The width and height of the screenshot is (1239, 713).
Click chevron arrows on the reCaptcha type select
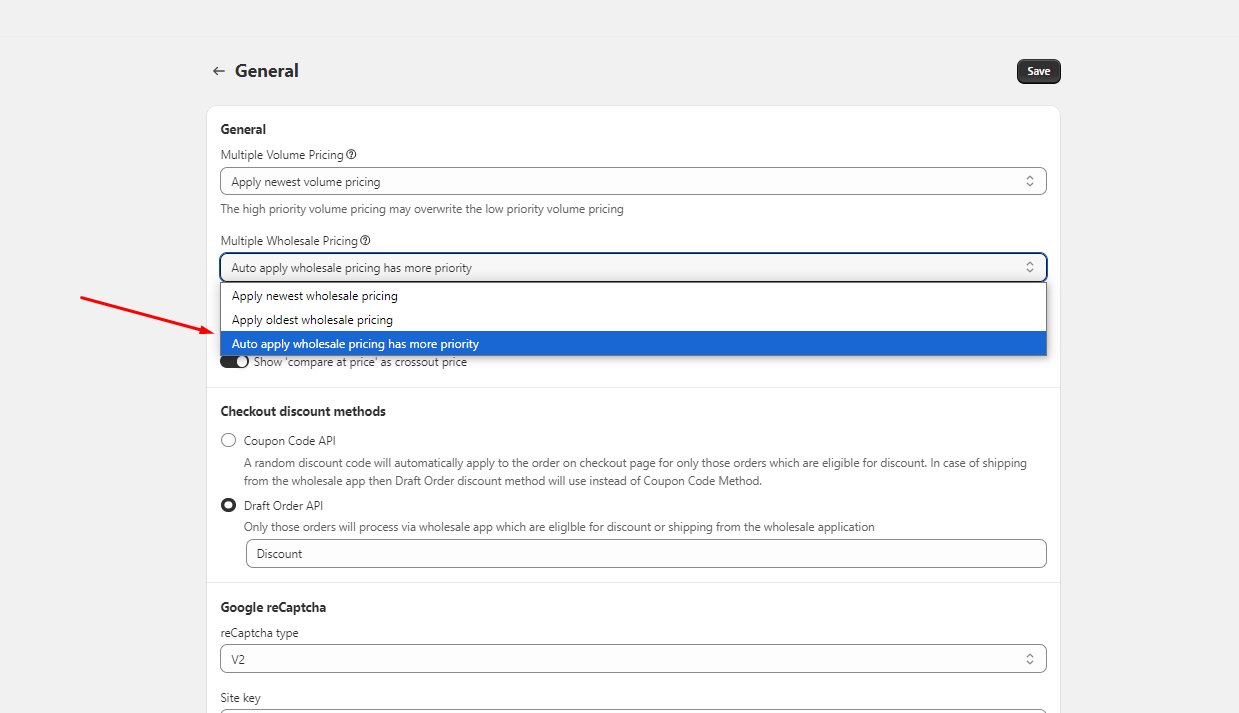[1030, 659]
